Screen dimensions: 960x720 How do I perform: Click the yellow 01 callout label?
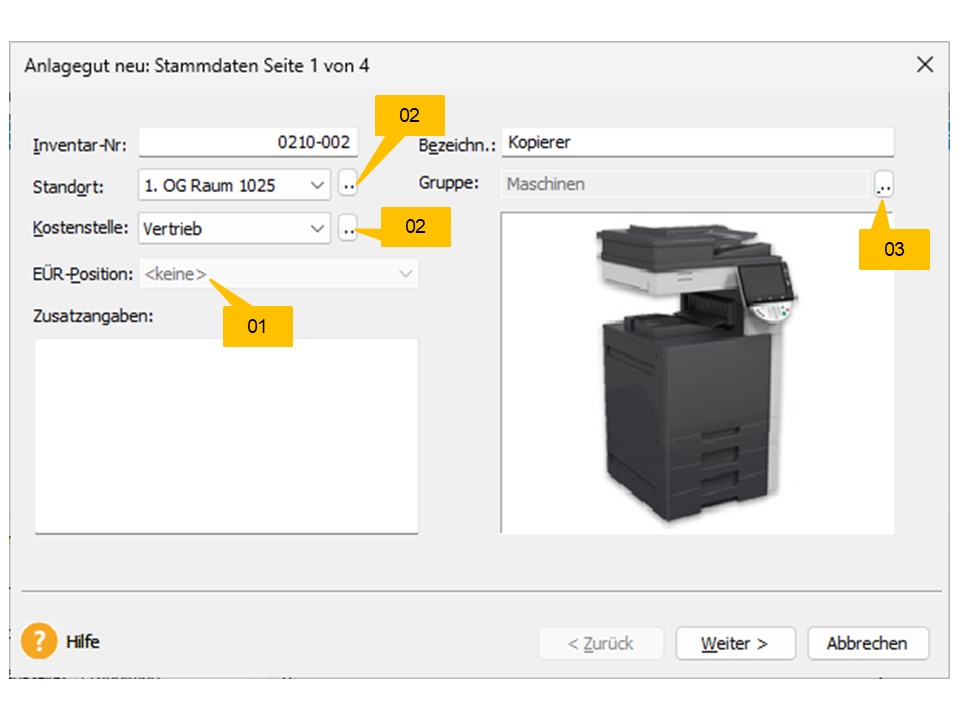257,327
